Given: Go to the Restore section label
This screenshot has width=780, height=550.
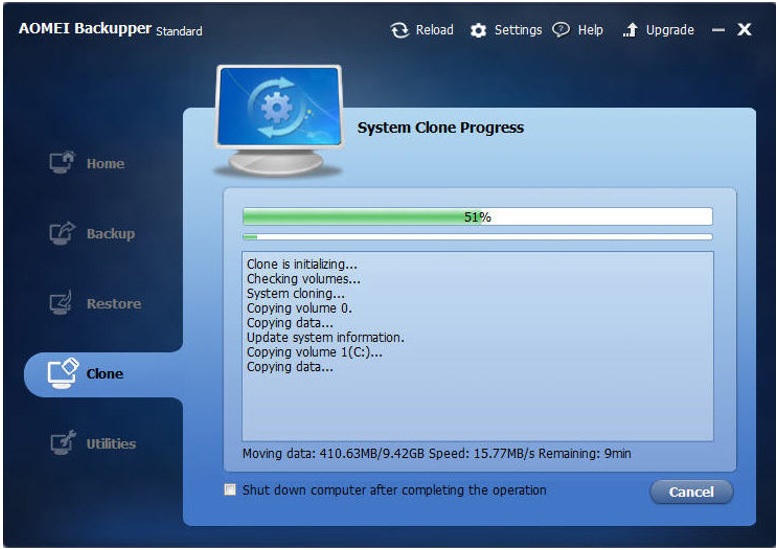Looking at the screenshot, I should click(114, 304).
